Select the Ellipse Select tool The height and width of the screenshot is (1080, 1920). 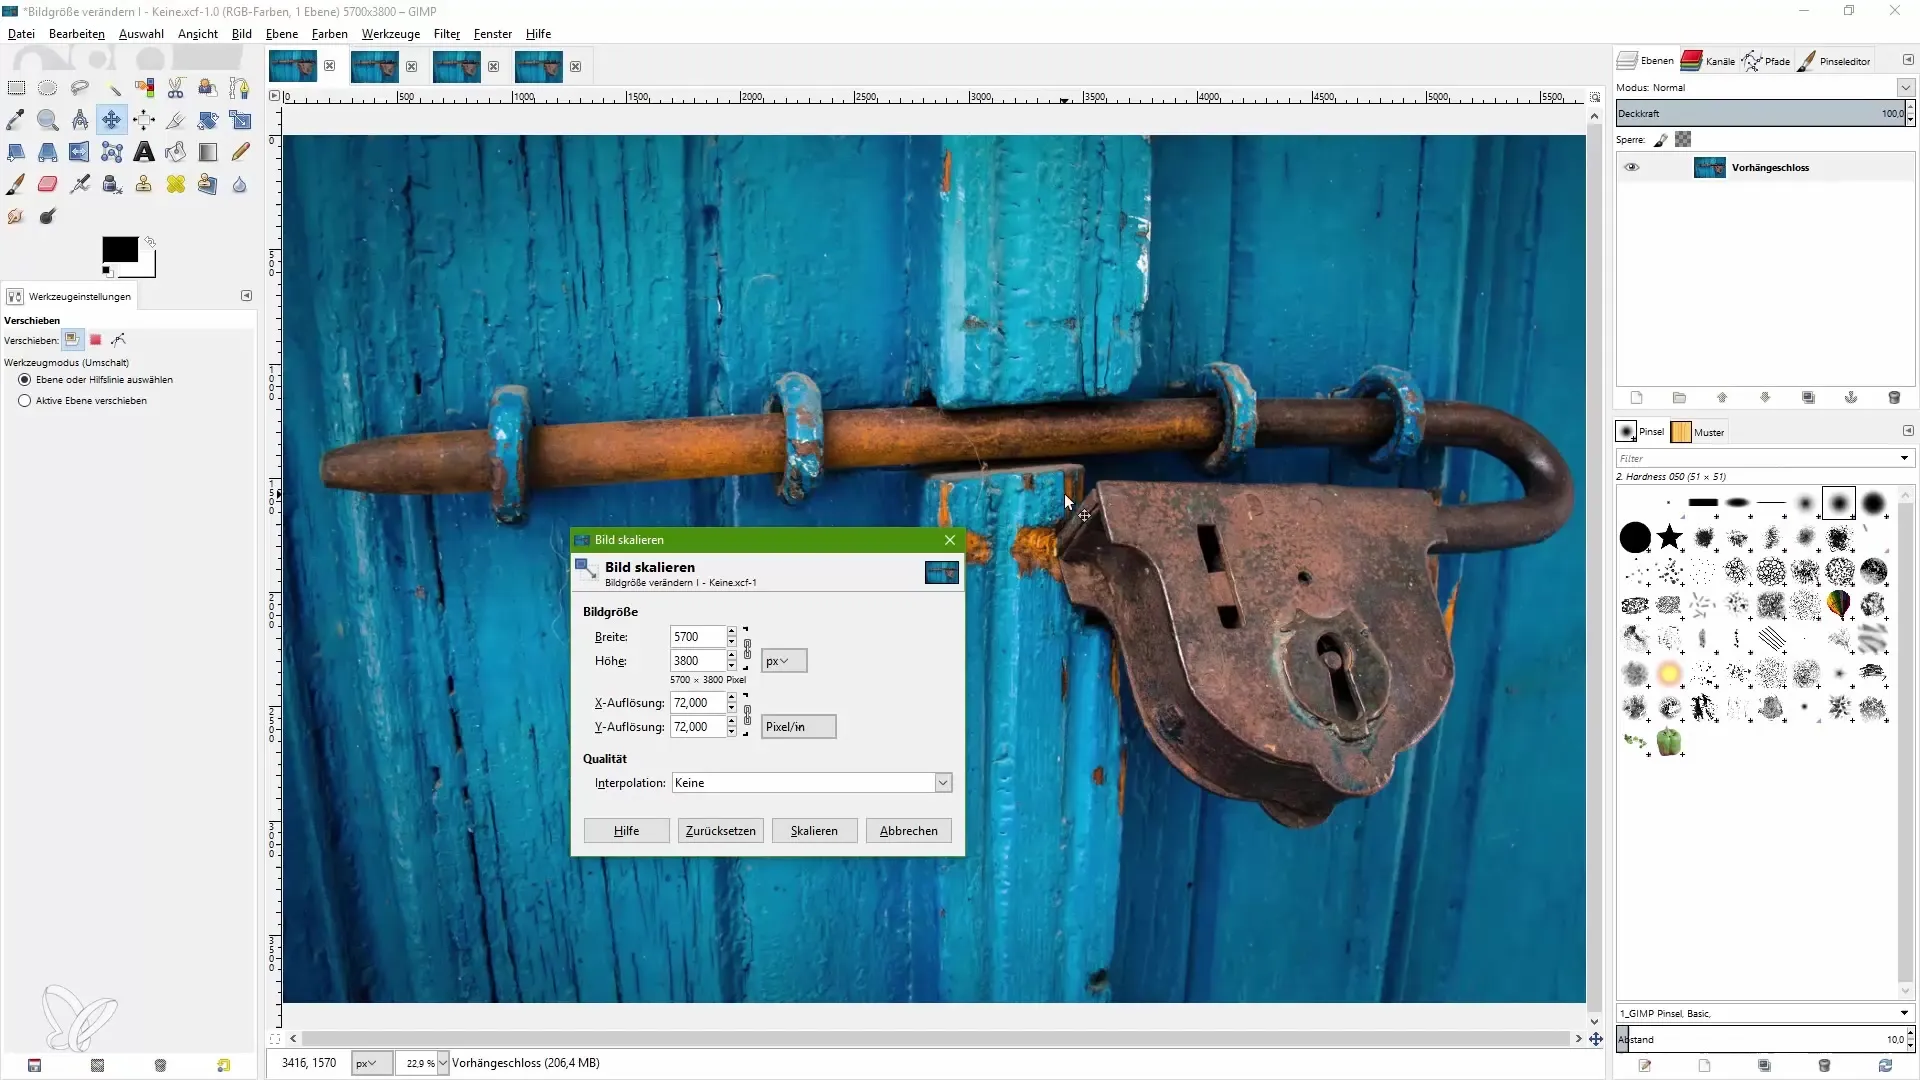[48, 88]
